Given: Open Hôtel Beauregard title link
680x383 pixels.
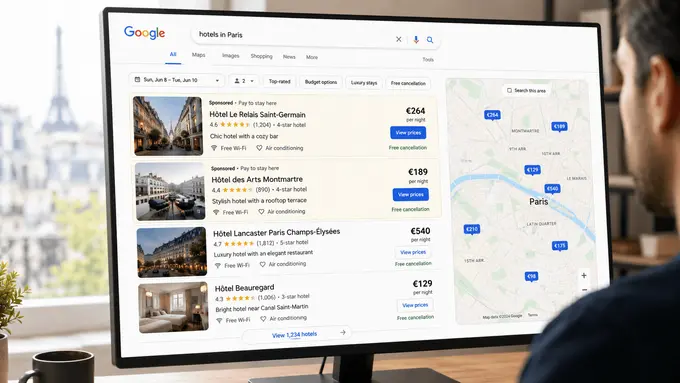Looking at the screenshot, I should [244, 288].
